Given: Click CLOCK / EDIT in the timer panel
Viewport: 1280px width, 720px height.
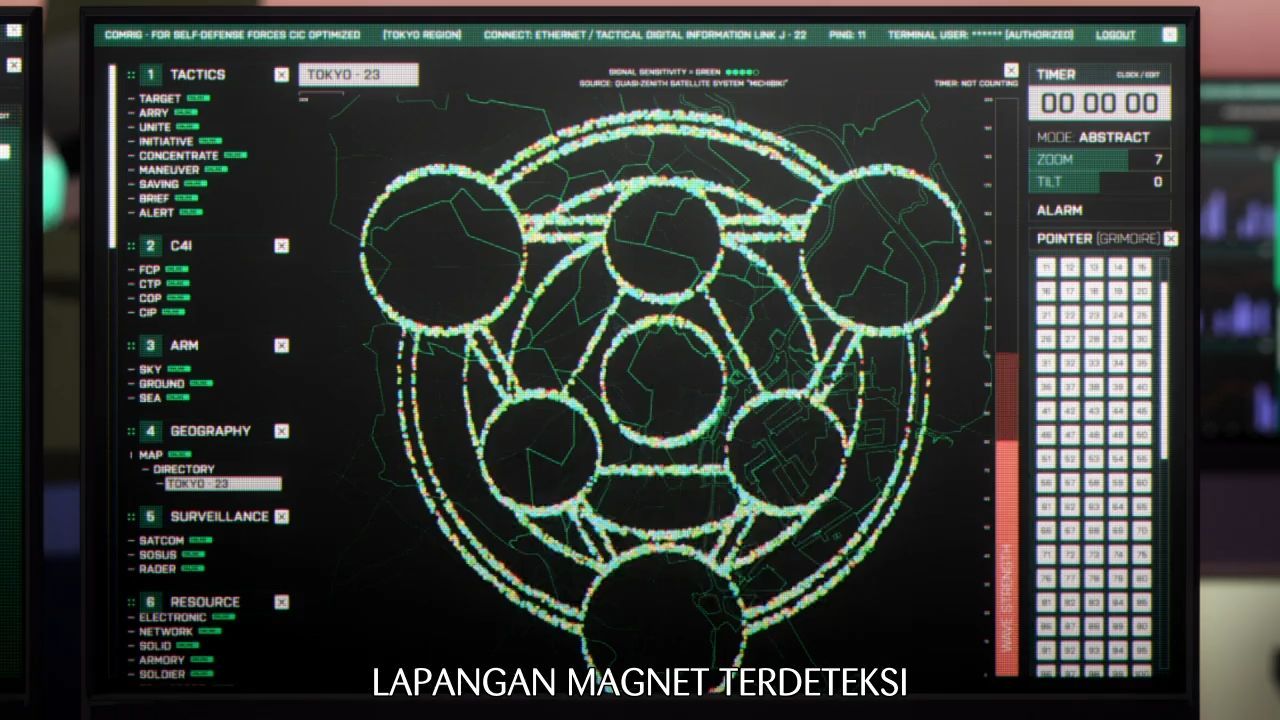Looking at the screenshot, I should 1138,76.
